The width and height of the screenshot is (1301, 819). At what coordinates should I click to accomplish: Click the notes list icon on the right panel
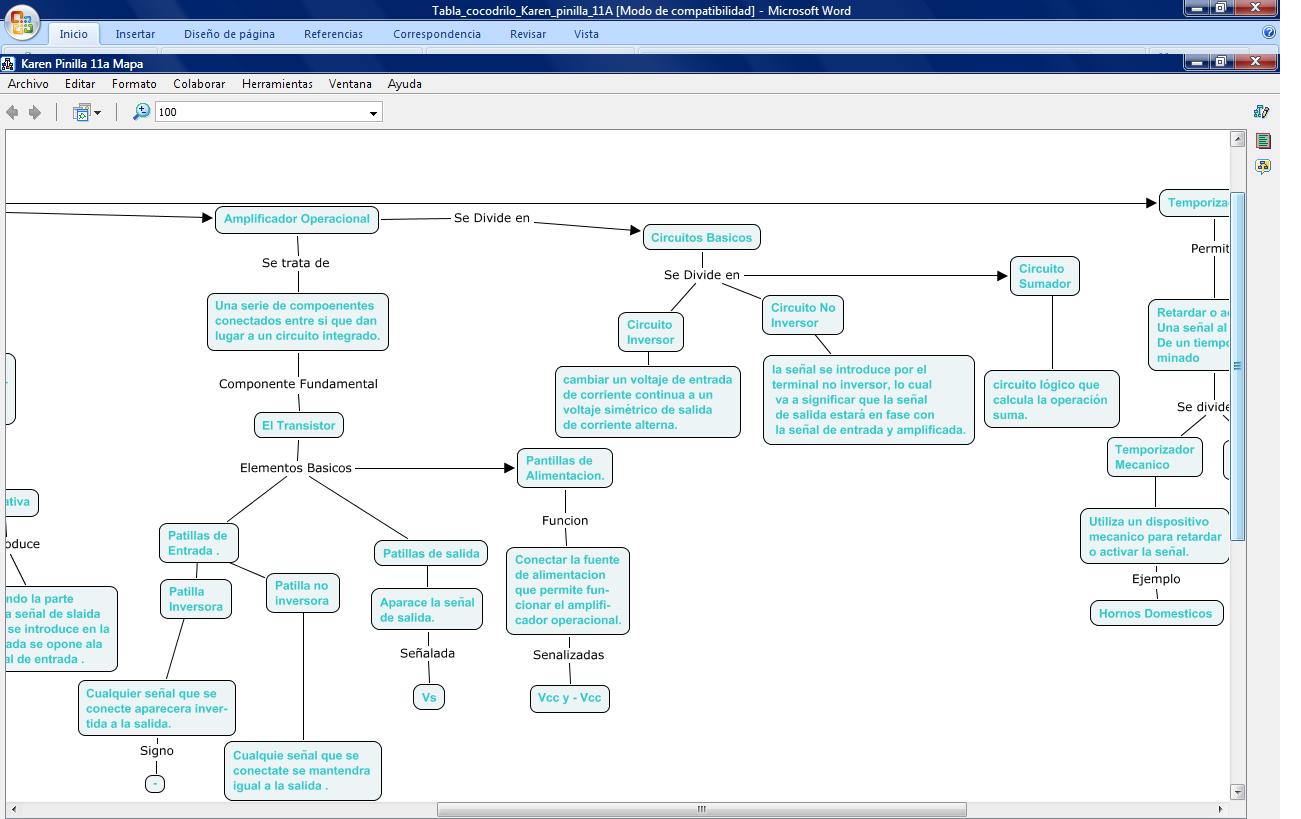pyautogui.click(x=1263, y=141)
